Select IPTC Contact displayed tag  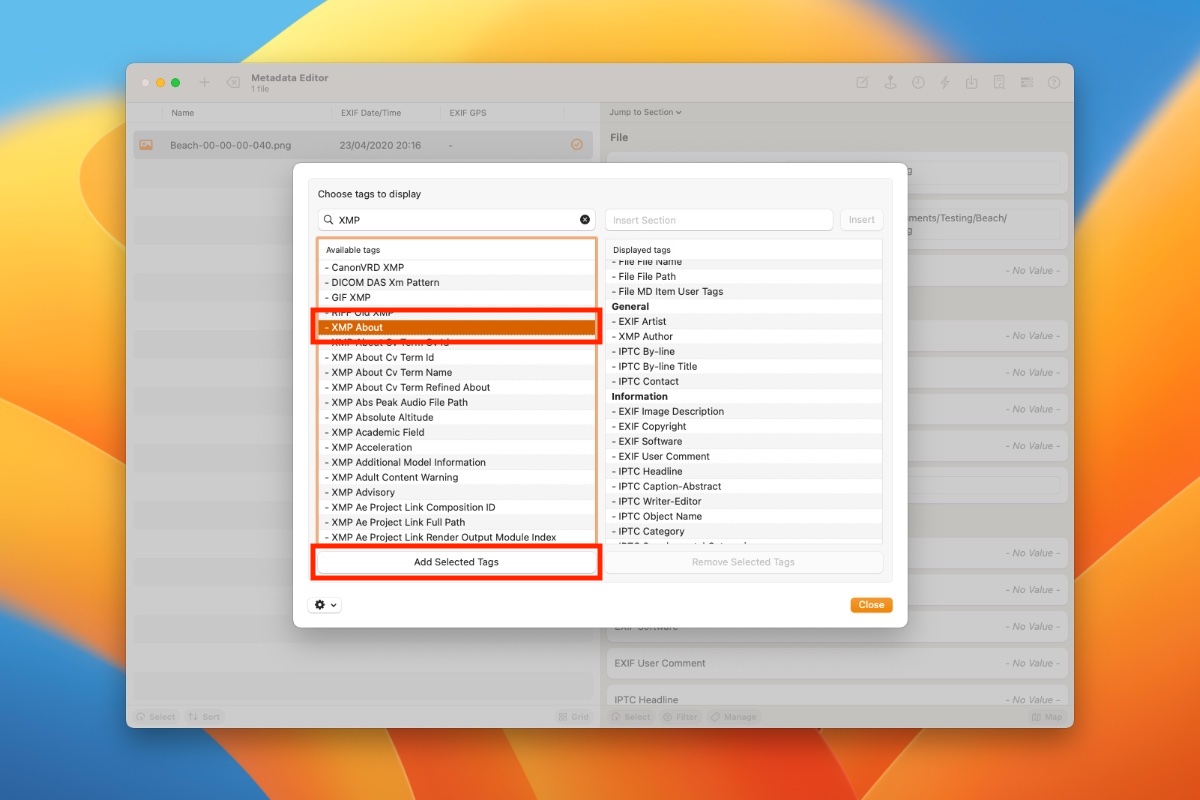tap(744, 381)
